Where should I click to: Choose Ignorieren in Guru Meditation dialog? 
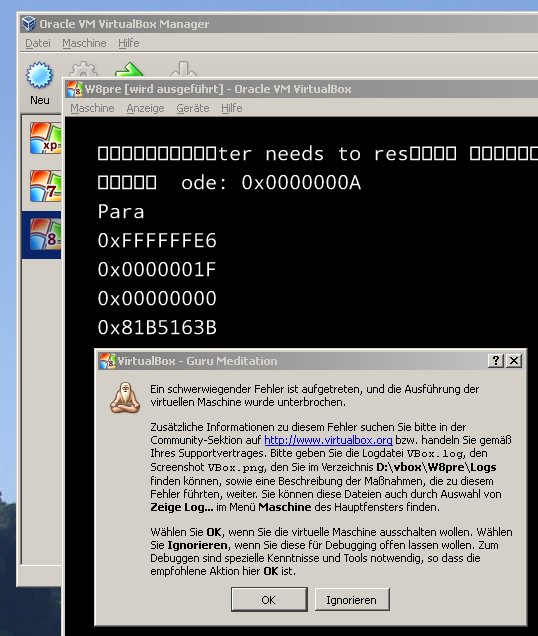[352, 599]
